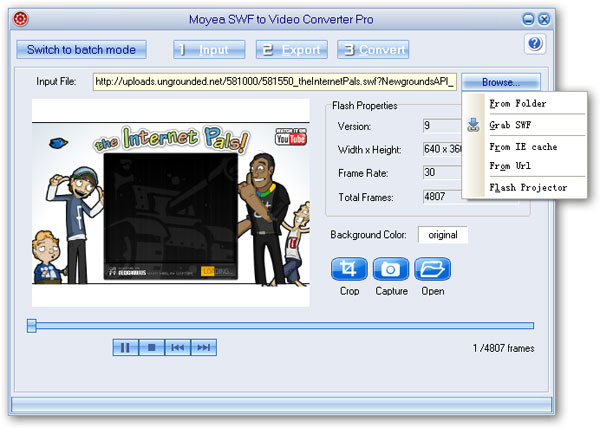Click the Open folder icon

point(432,269)
